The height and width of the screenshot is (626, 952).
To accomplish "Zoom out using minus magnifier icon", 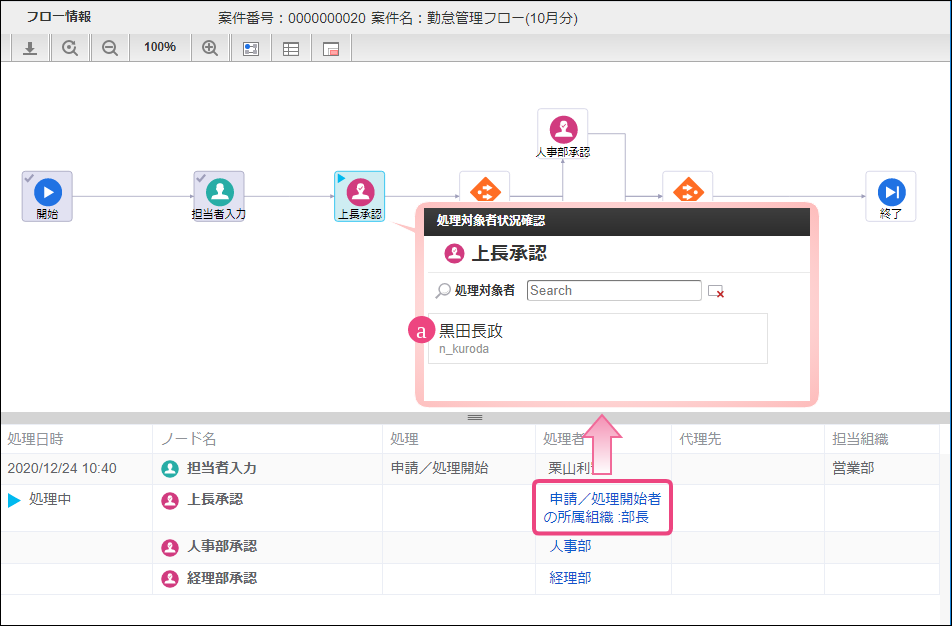I will pos(110,48).
